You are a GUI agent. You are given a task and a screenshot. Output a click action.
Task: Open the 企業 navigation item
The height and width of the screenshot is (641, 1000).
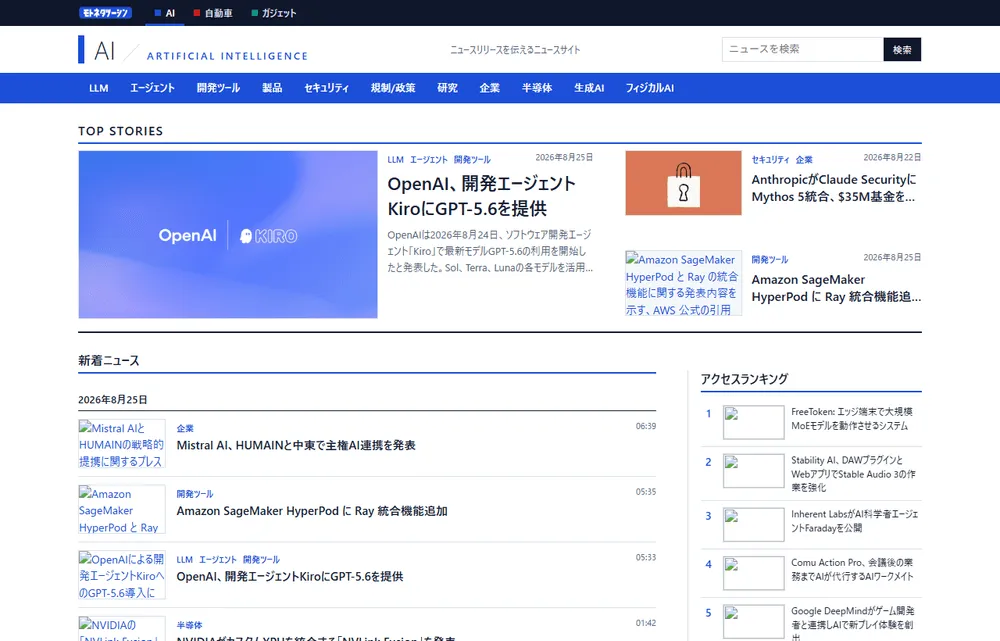point(489,88)
